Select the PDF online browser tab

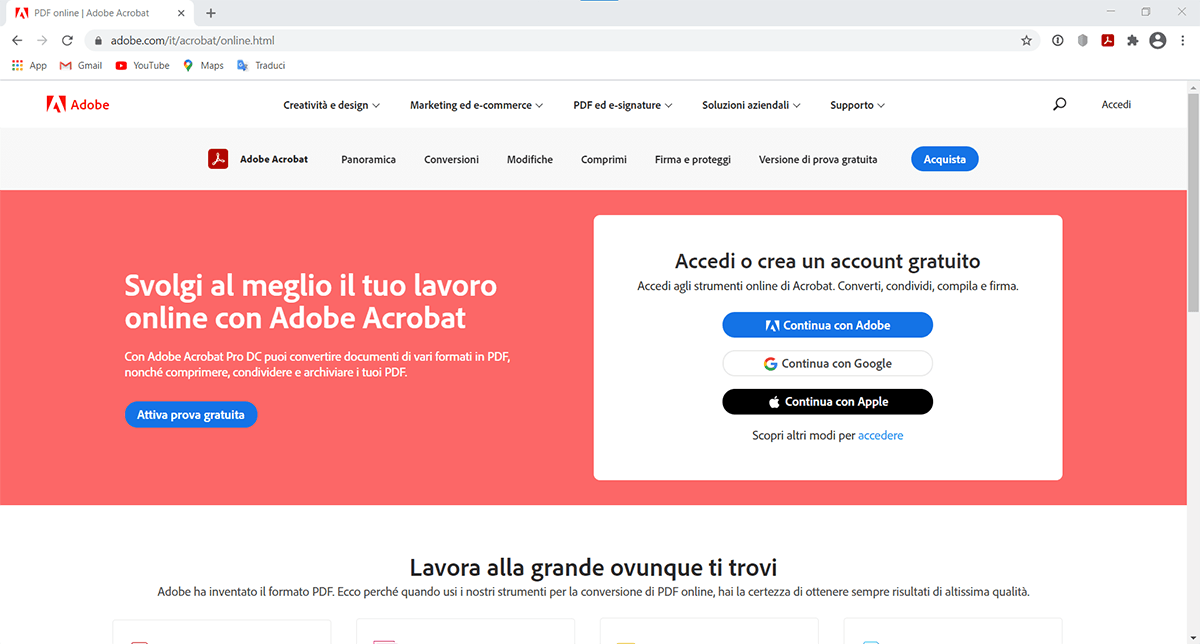[x=100, y=13]
